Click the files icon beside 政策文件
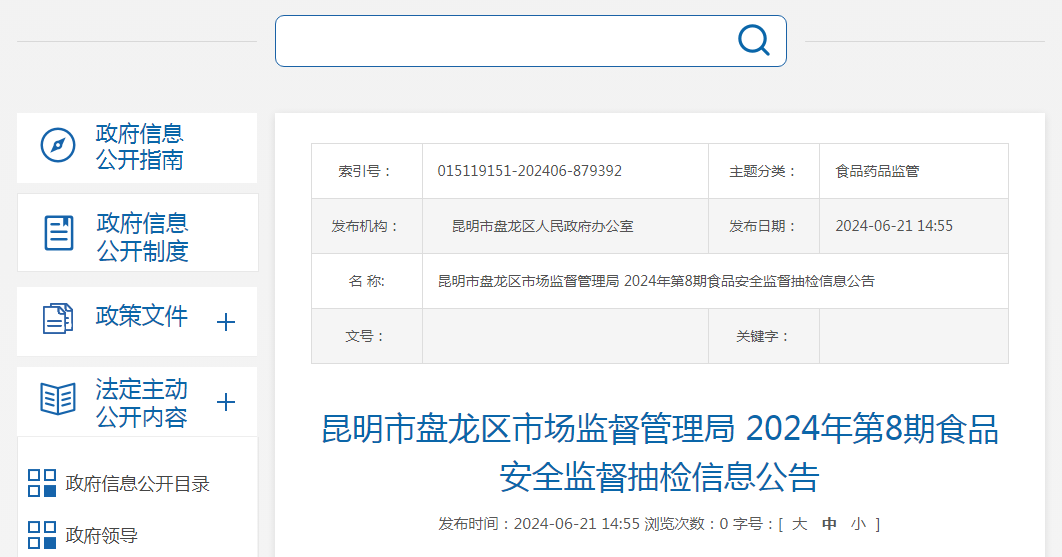Screen dimensions: 1062x557 [58, 318]
